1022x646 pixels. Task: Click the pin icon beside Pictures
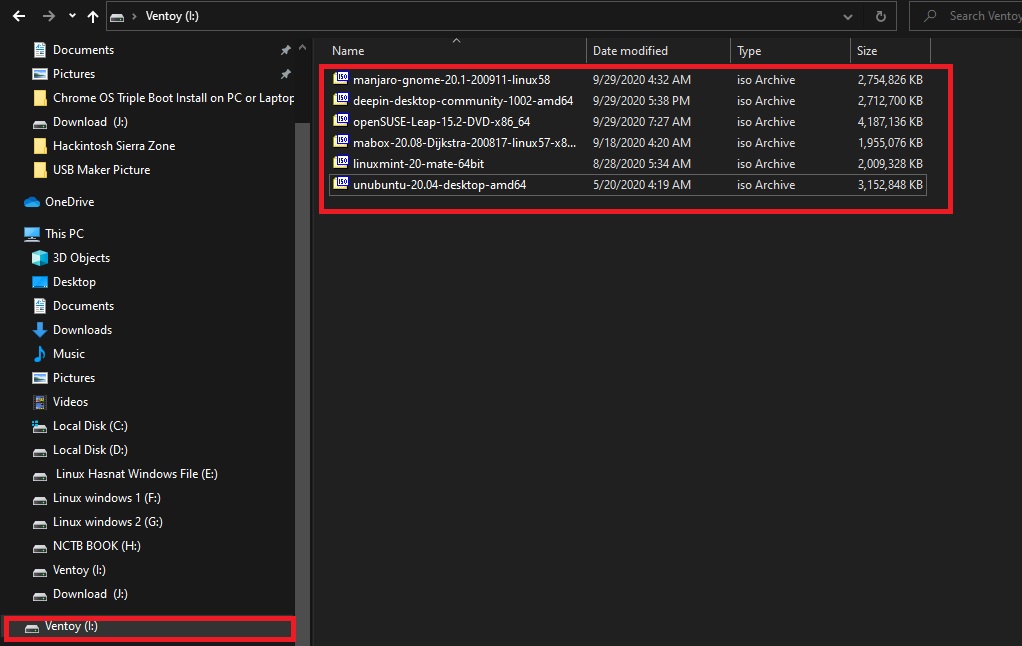[x=285, y=74]
